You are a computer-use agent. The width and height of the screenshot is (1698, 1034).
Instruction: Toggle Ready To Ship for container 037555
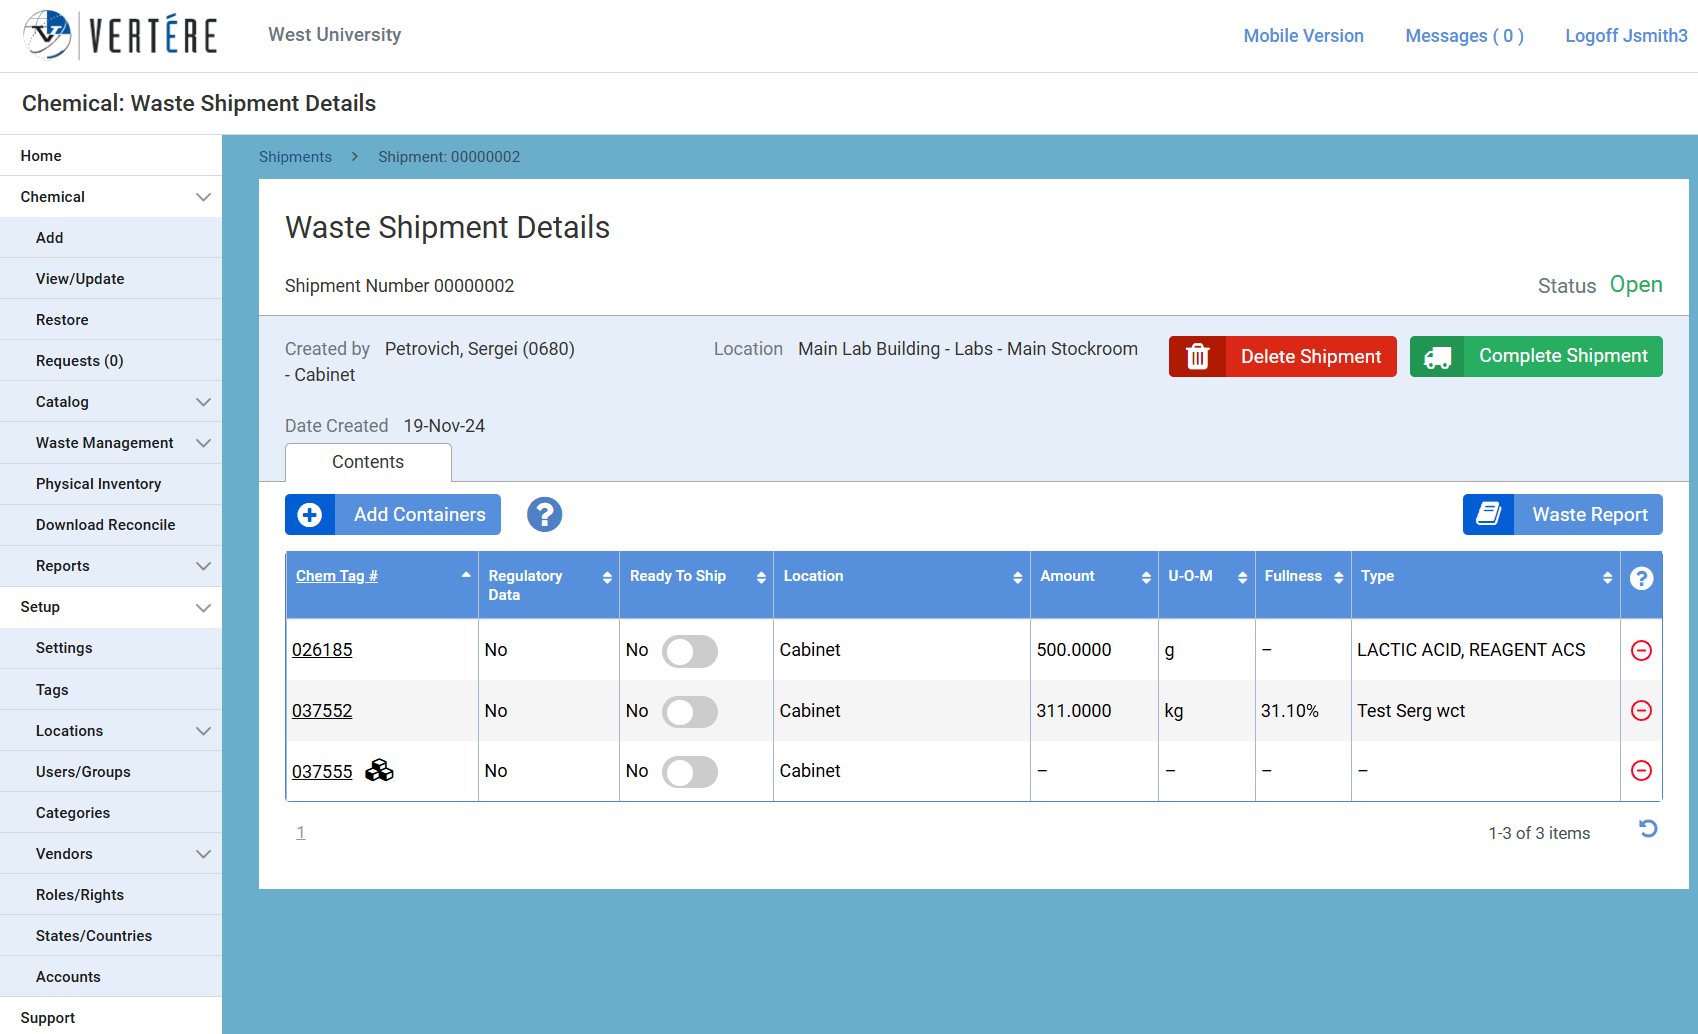[690, 772]
